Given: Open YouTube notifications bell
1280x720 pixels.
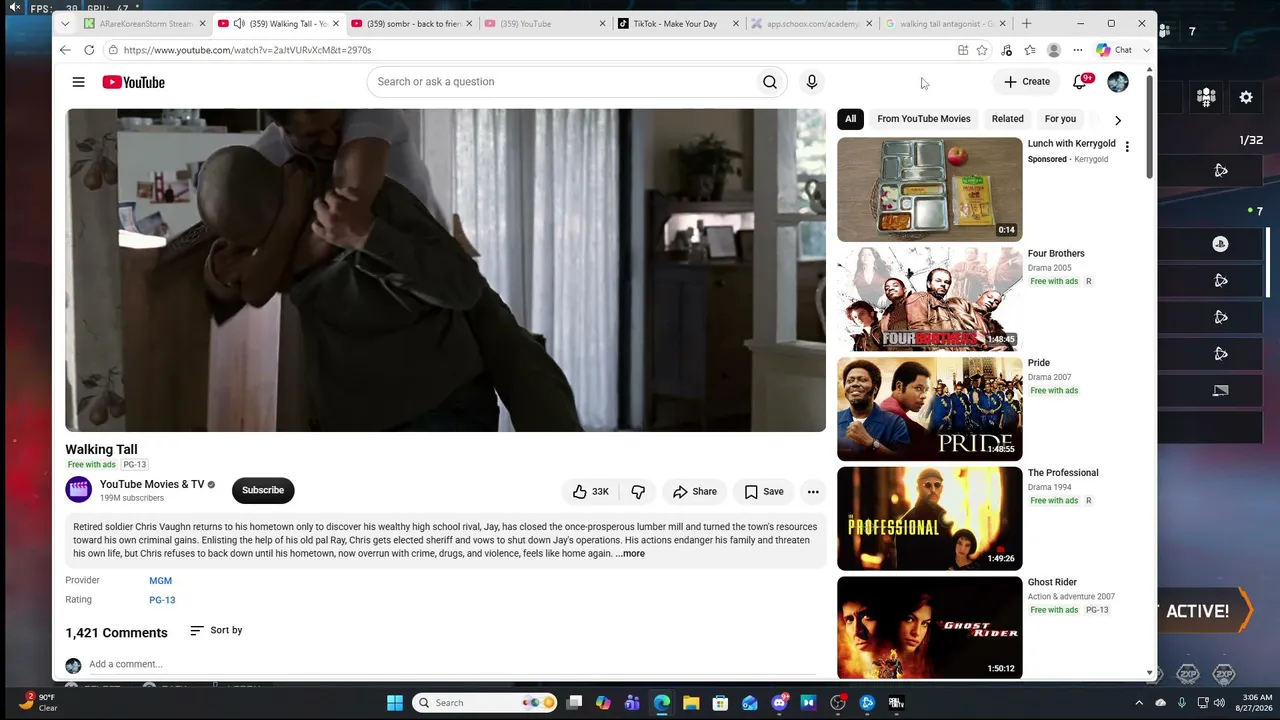Looking at the screenshot, I should point(1080,82).
